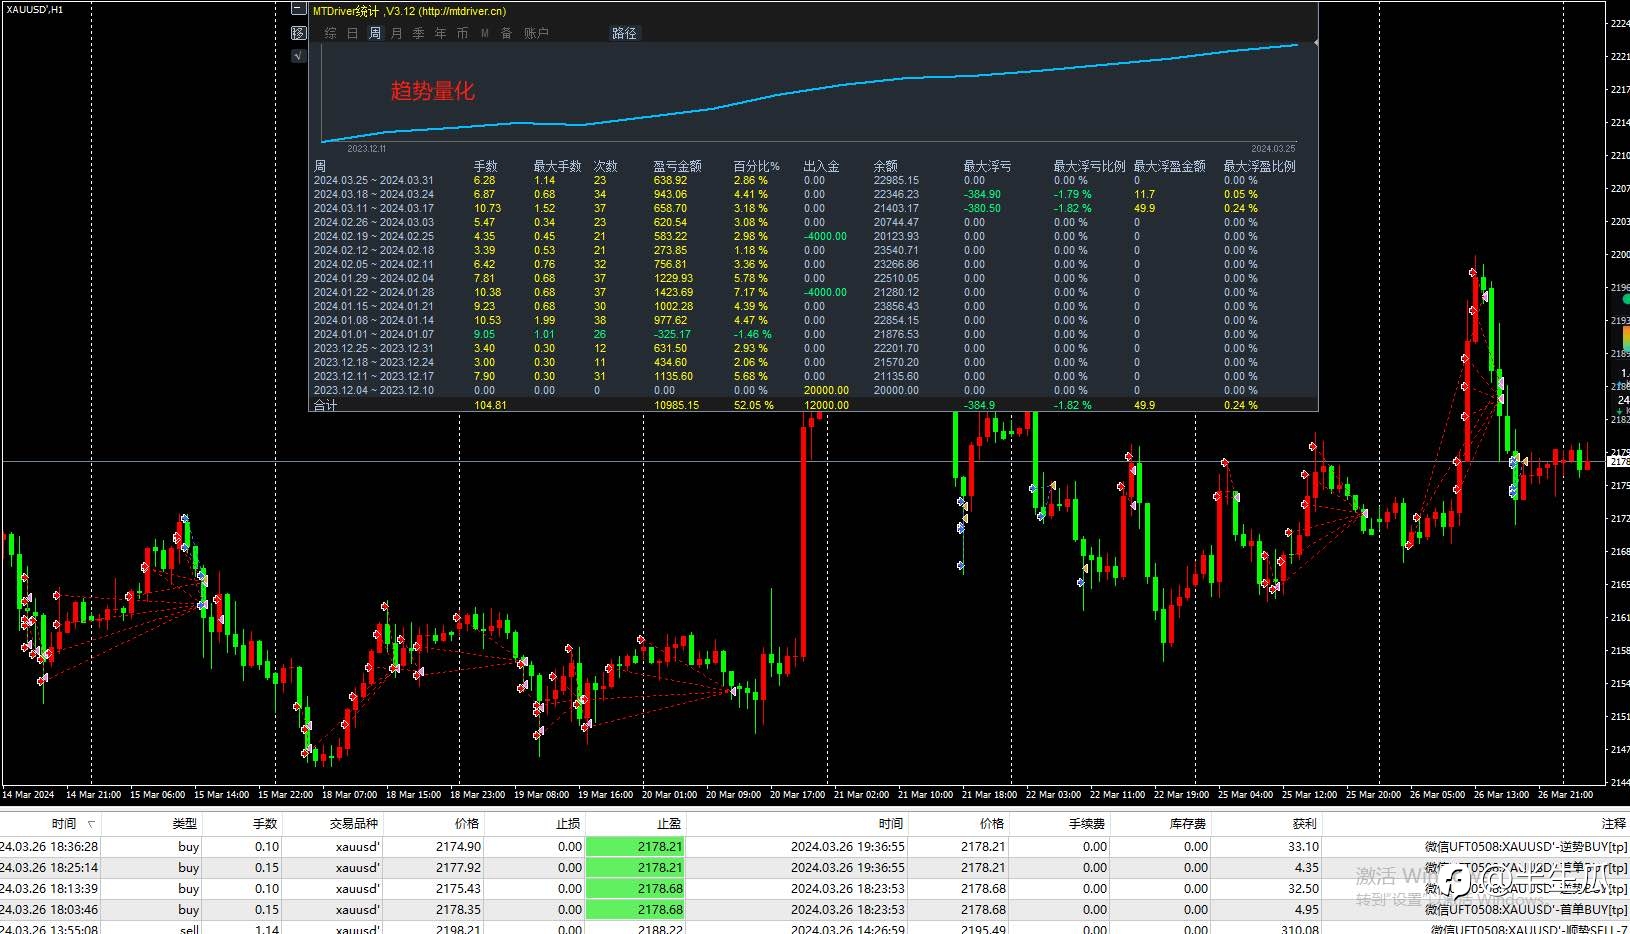
Task: Click the 止损 column header
Action: (567, 824)
